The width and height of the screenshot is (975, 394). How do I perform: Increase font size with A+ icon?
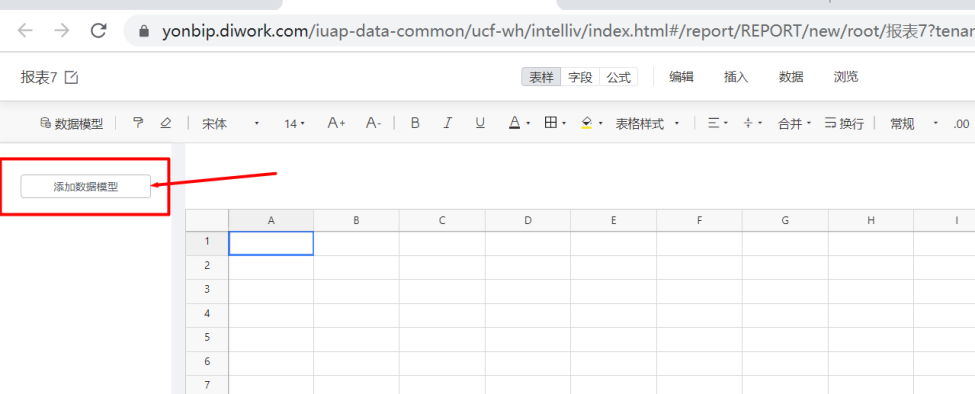[x=336, y=123]
